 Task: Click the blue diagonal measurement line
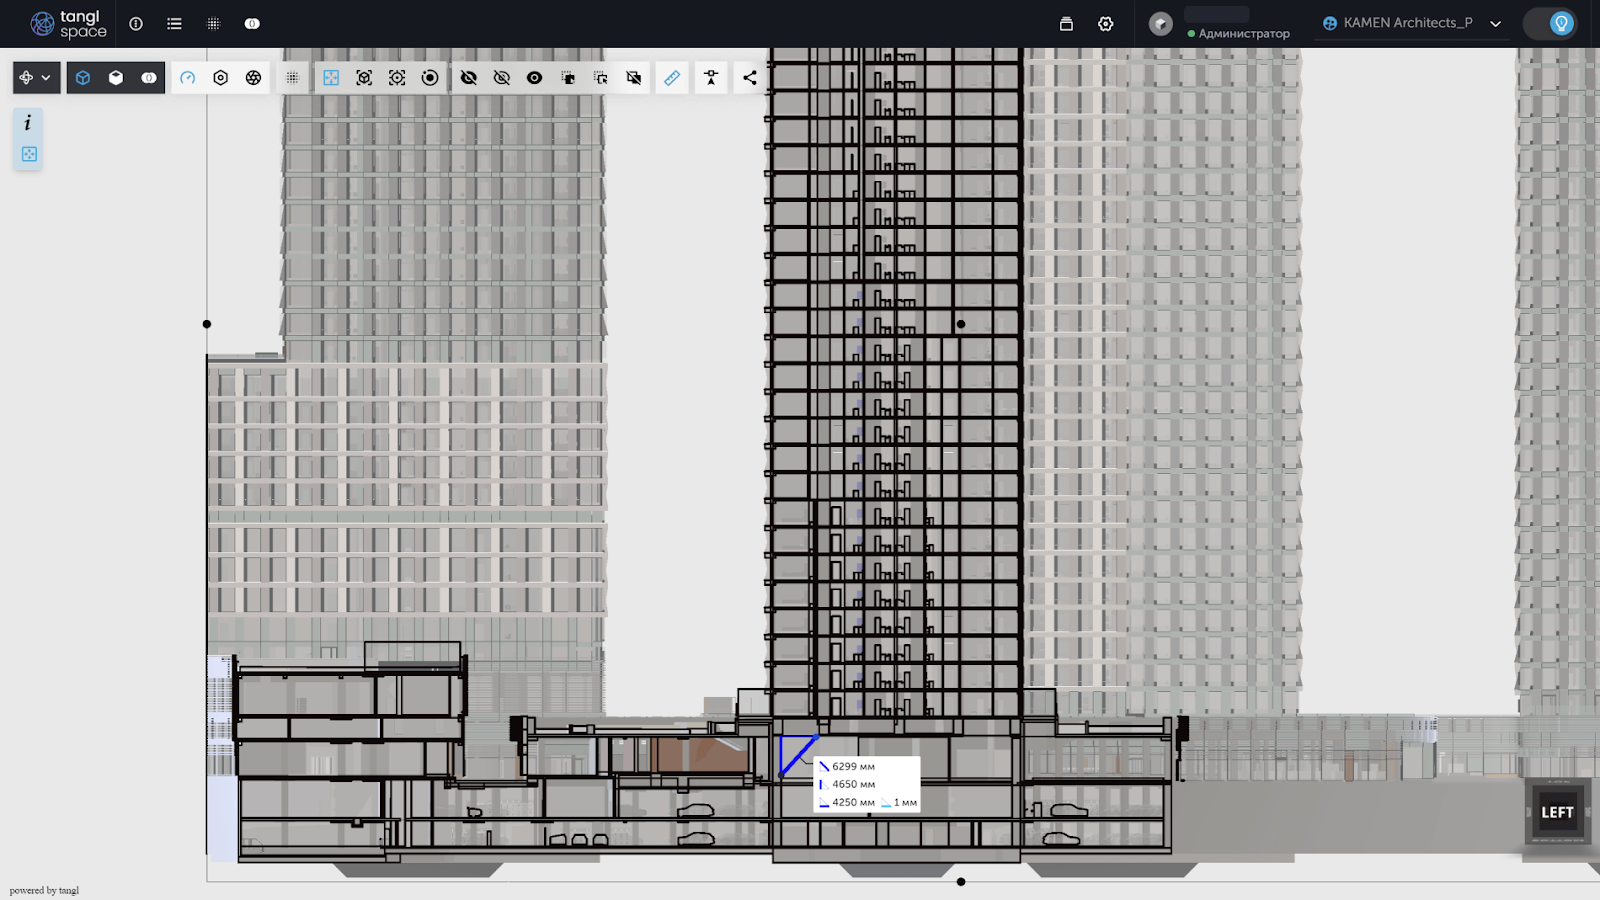click(x=800, y=756)
